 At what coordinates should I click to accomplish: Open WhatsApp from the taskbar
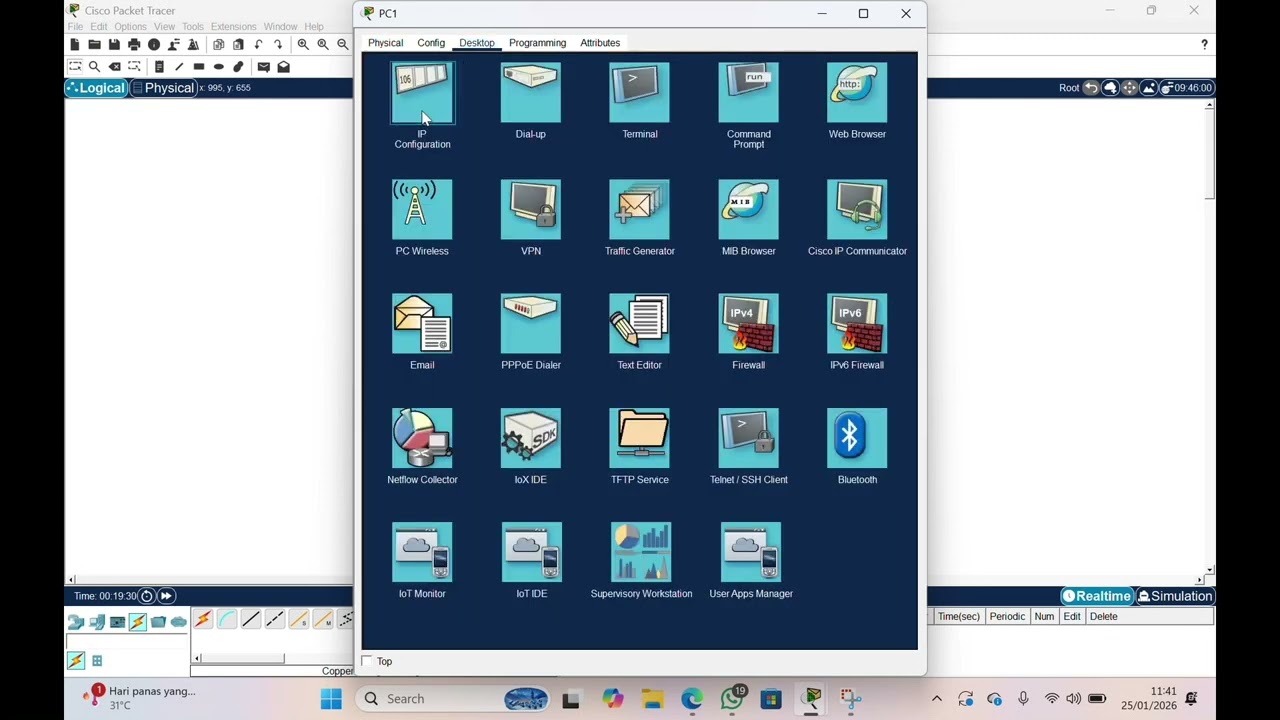click(731, 699)
